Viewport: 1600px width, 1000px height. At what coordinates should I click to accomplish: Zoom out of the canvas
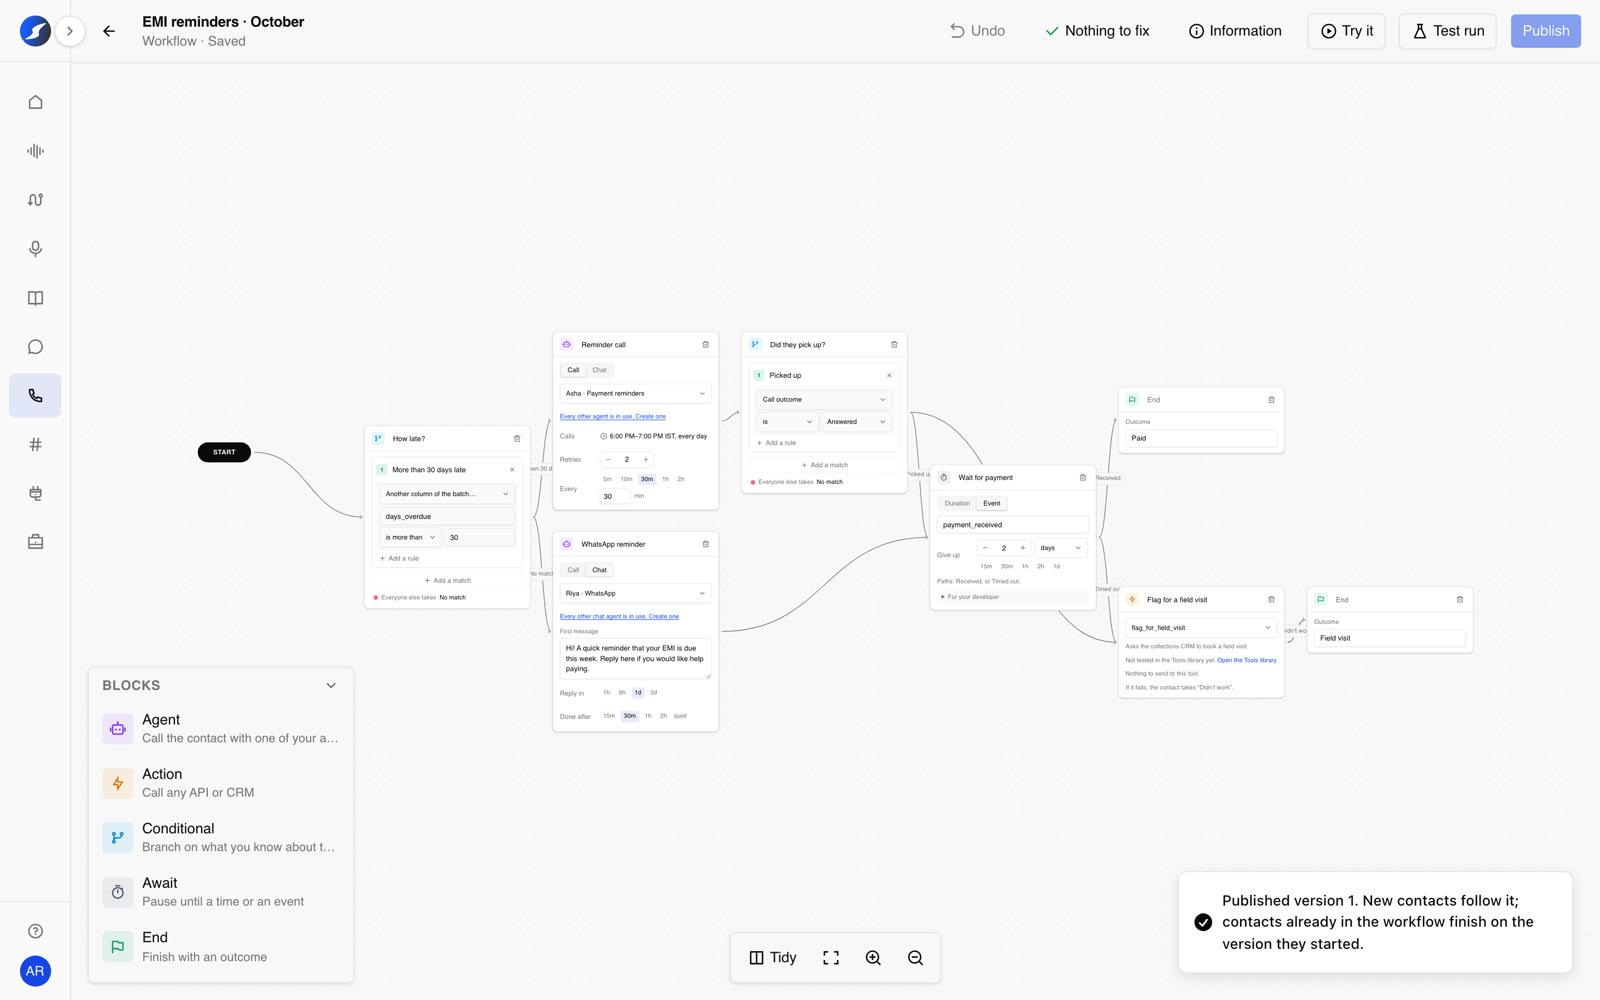[x=915, y=958]
